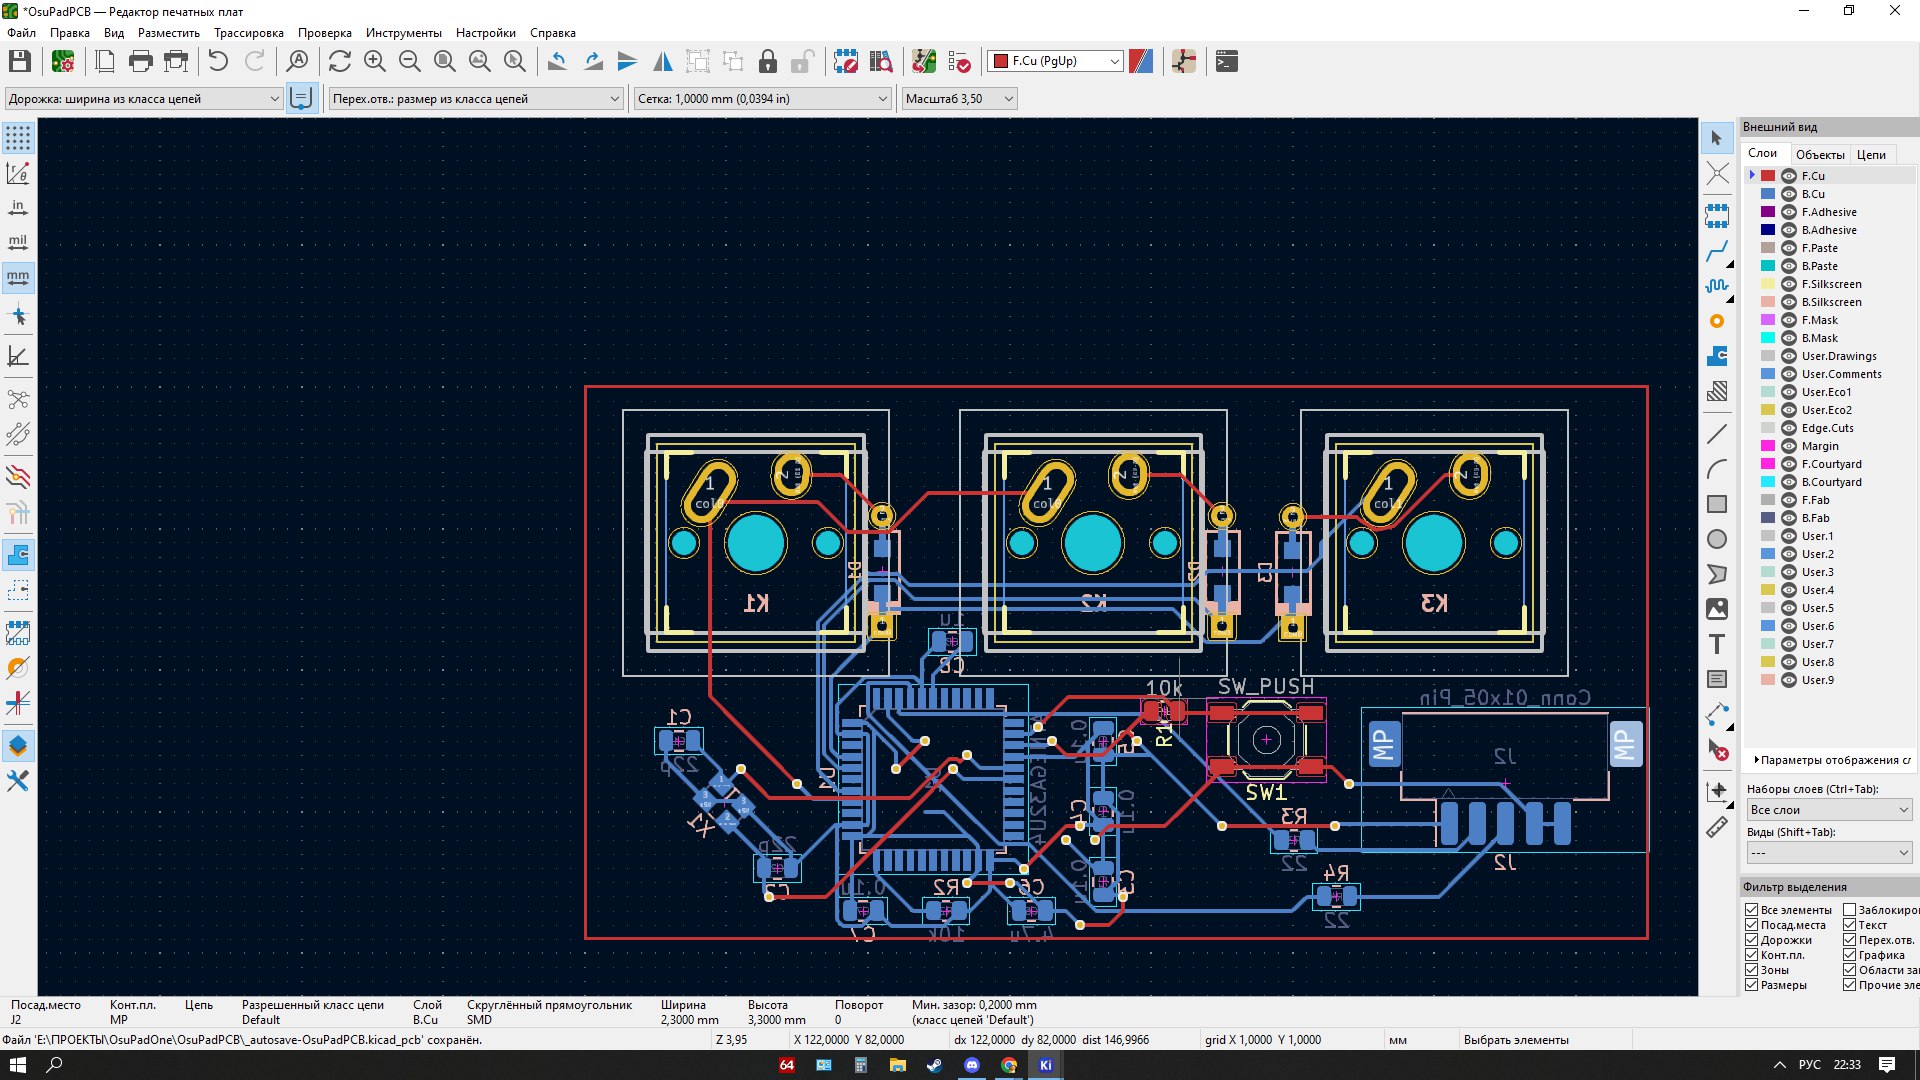Viewport: 1920px width, 1080px height.
Task: Switch units to mils
Action: click(x=18, y=243)
